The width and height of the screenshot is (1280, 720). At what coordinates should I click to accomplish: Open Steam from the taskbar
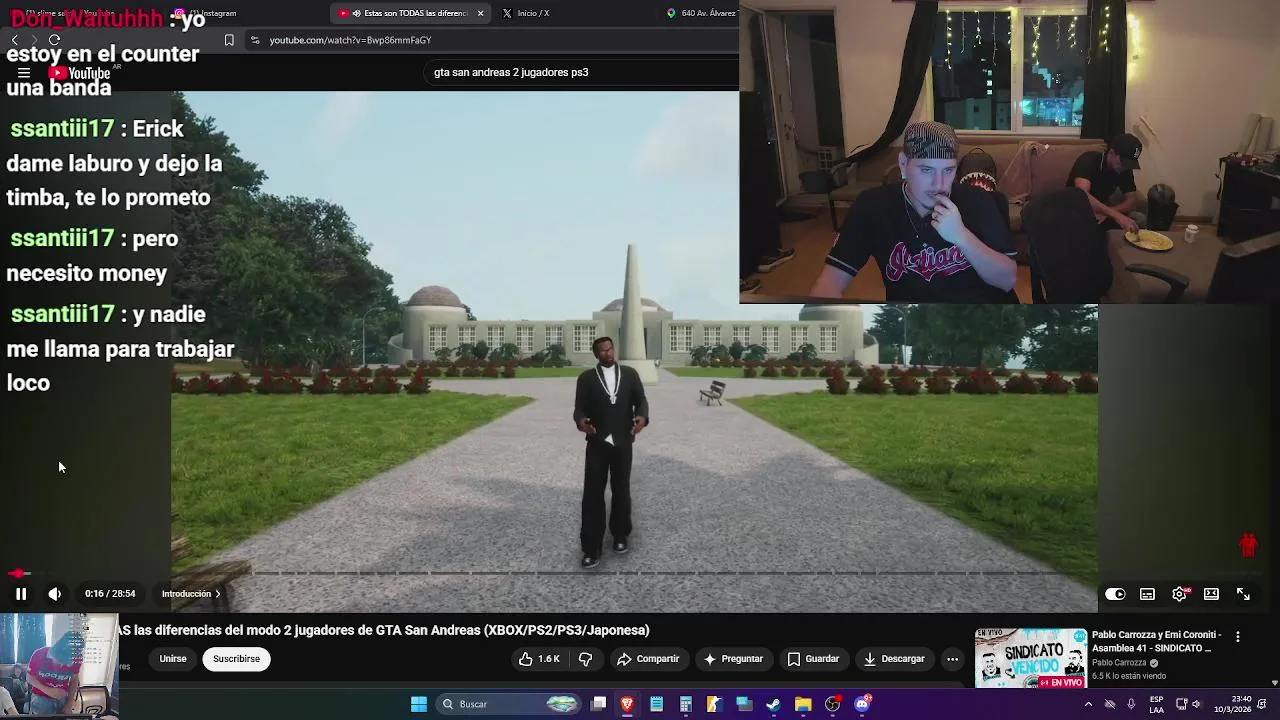click(x=773, y=704)
